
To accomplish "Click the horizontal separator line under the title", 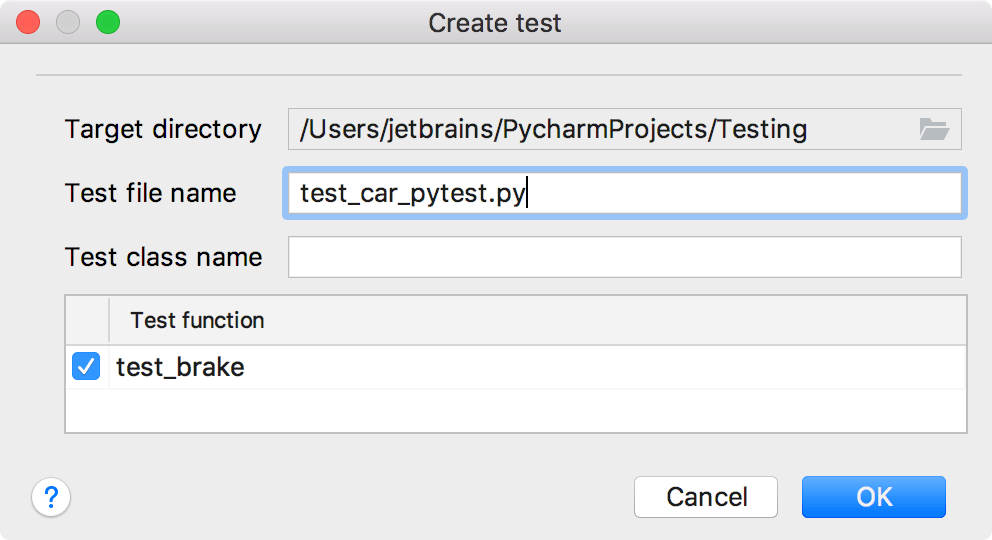I will pyautogui.click(x=499, y=75).
